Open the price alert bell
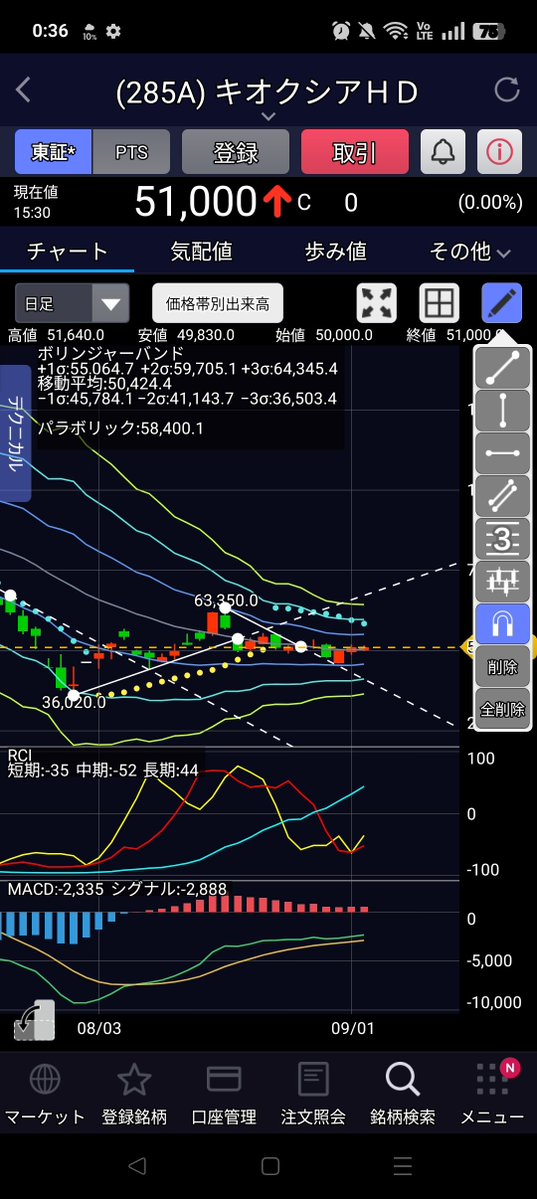The height and width of the screenshot is (1199, 537). pos(442,151)
